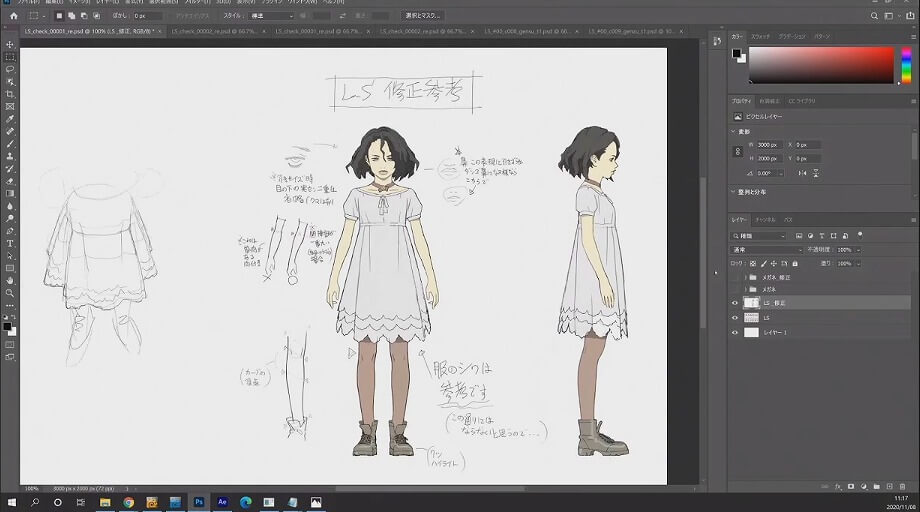This screenshot has width=920, height=512.
Task: Hide the LS layer
Action: 735,318
